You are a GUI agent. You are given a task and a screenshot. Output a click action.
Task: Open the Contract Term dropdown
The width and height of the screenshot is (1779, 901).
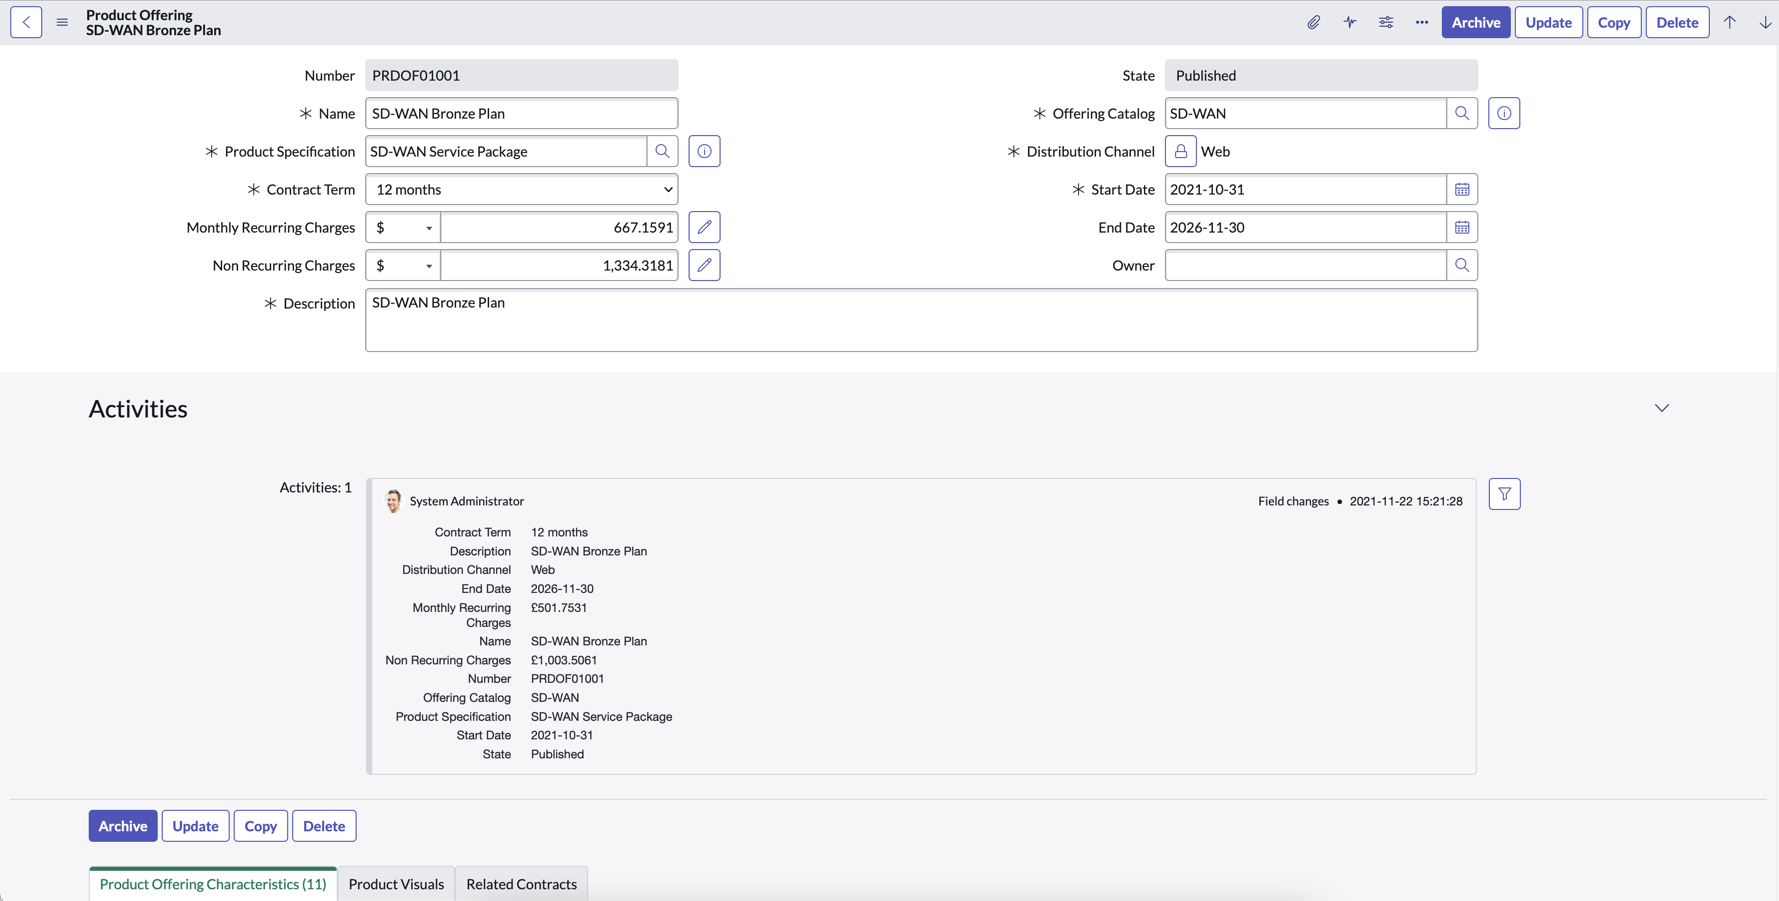[x=521, y=189]
